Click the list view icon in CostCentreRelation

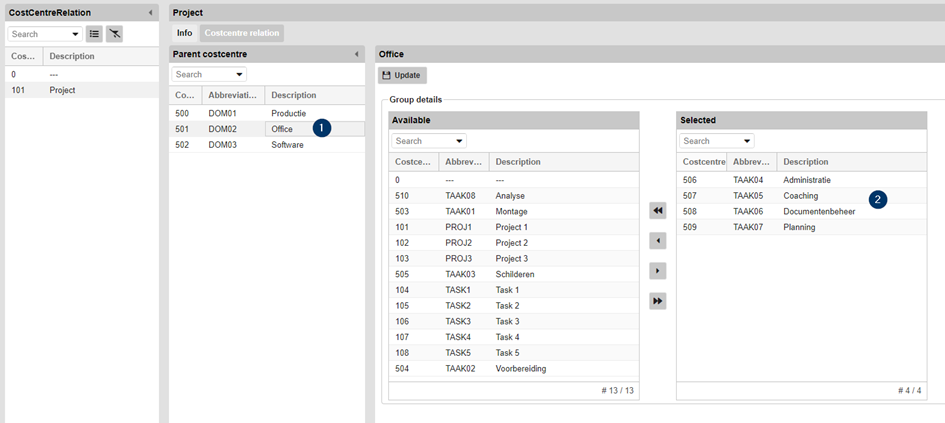94,34
